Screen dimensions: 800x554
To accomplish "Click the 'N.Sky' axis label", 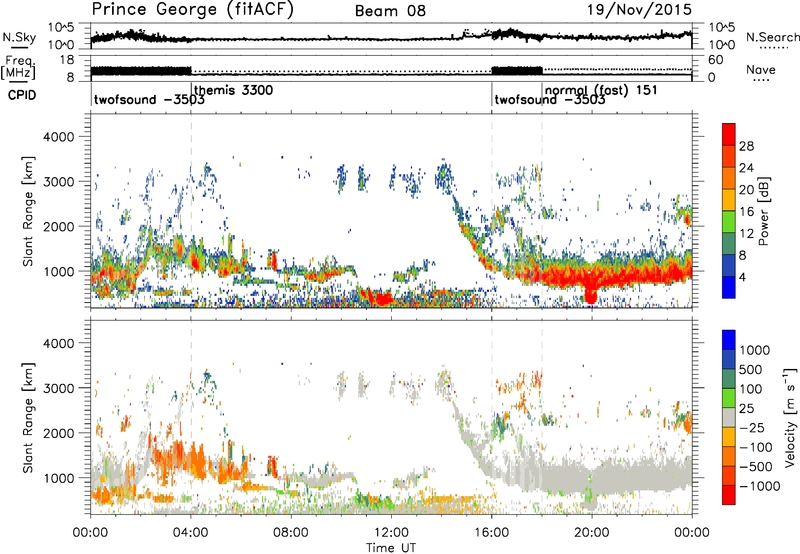I will (19, 37).
